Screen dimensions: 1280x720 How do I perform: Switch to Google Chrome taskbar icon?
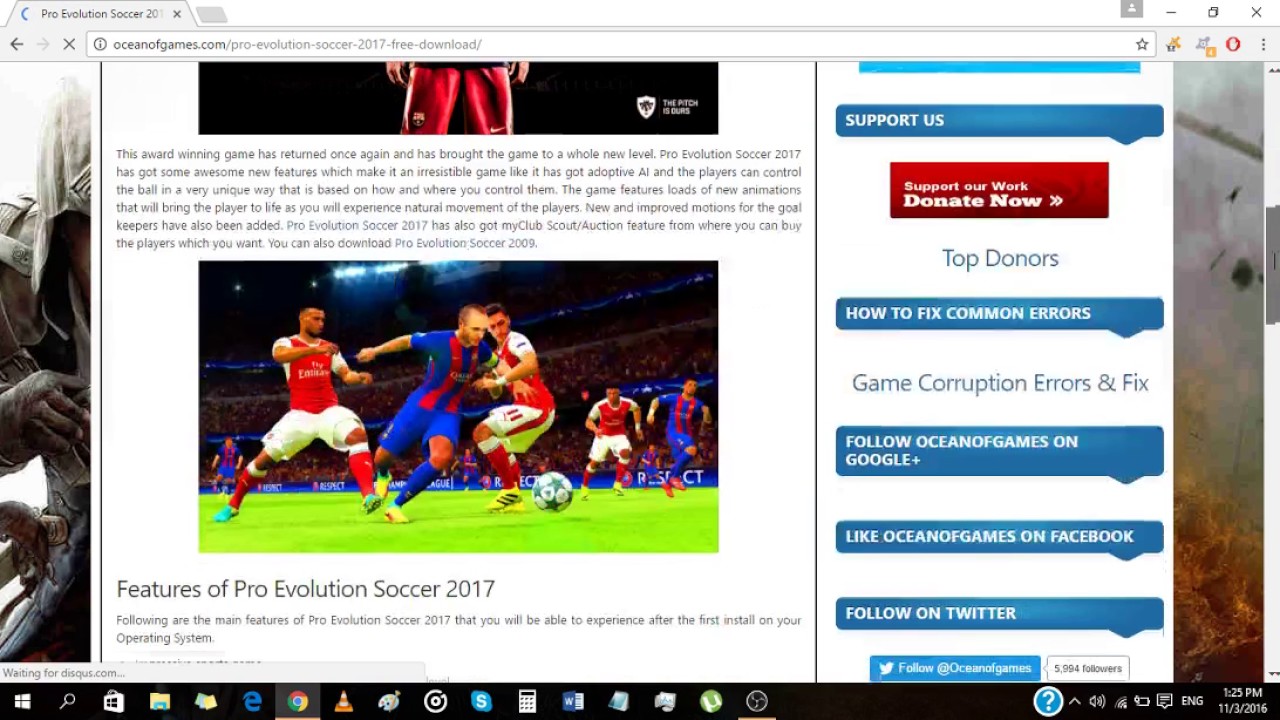coord(298,701)
